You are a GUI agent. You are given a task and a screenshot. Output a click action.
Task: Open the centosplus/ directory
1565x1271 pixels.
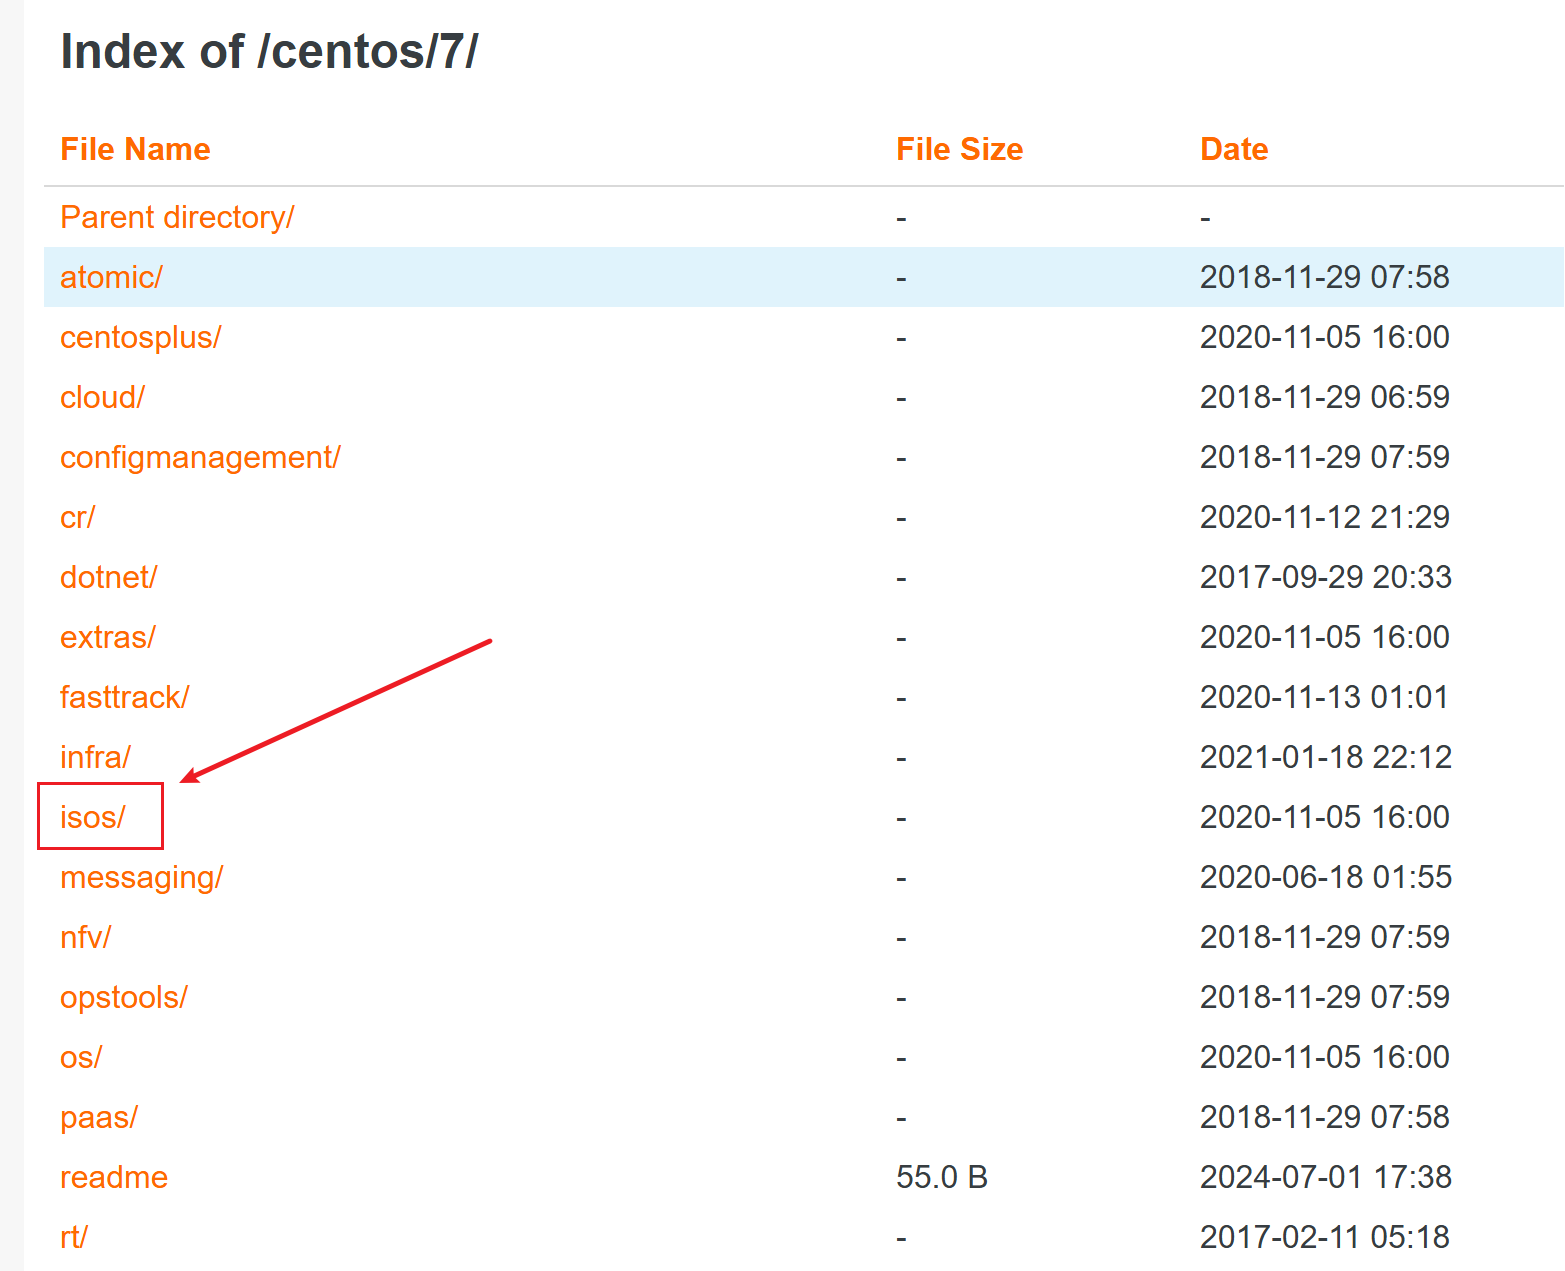coord(140,337)
